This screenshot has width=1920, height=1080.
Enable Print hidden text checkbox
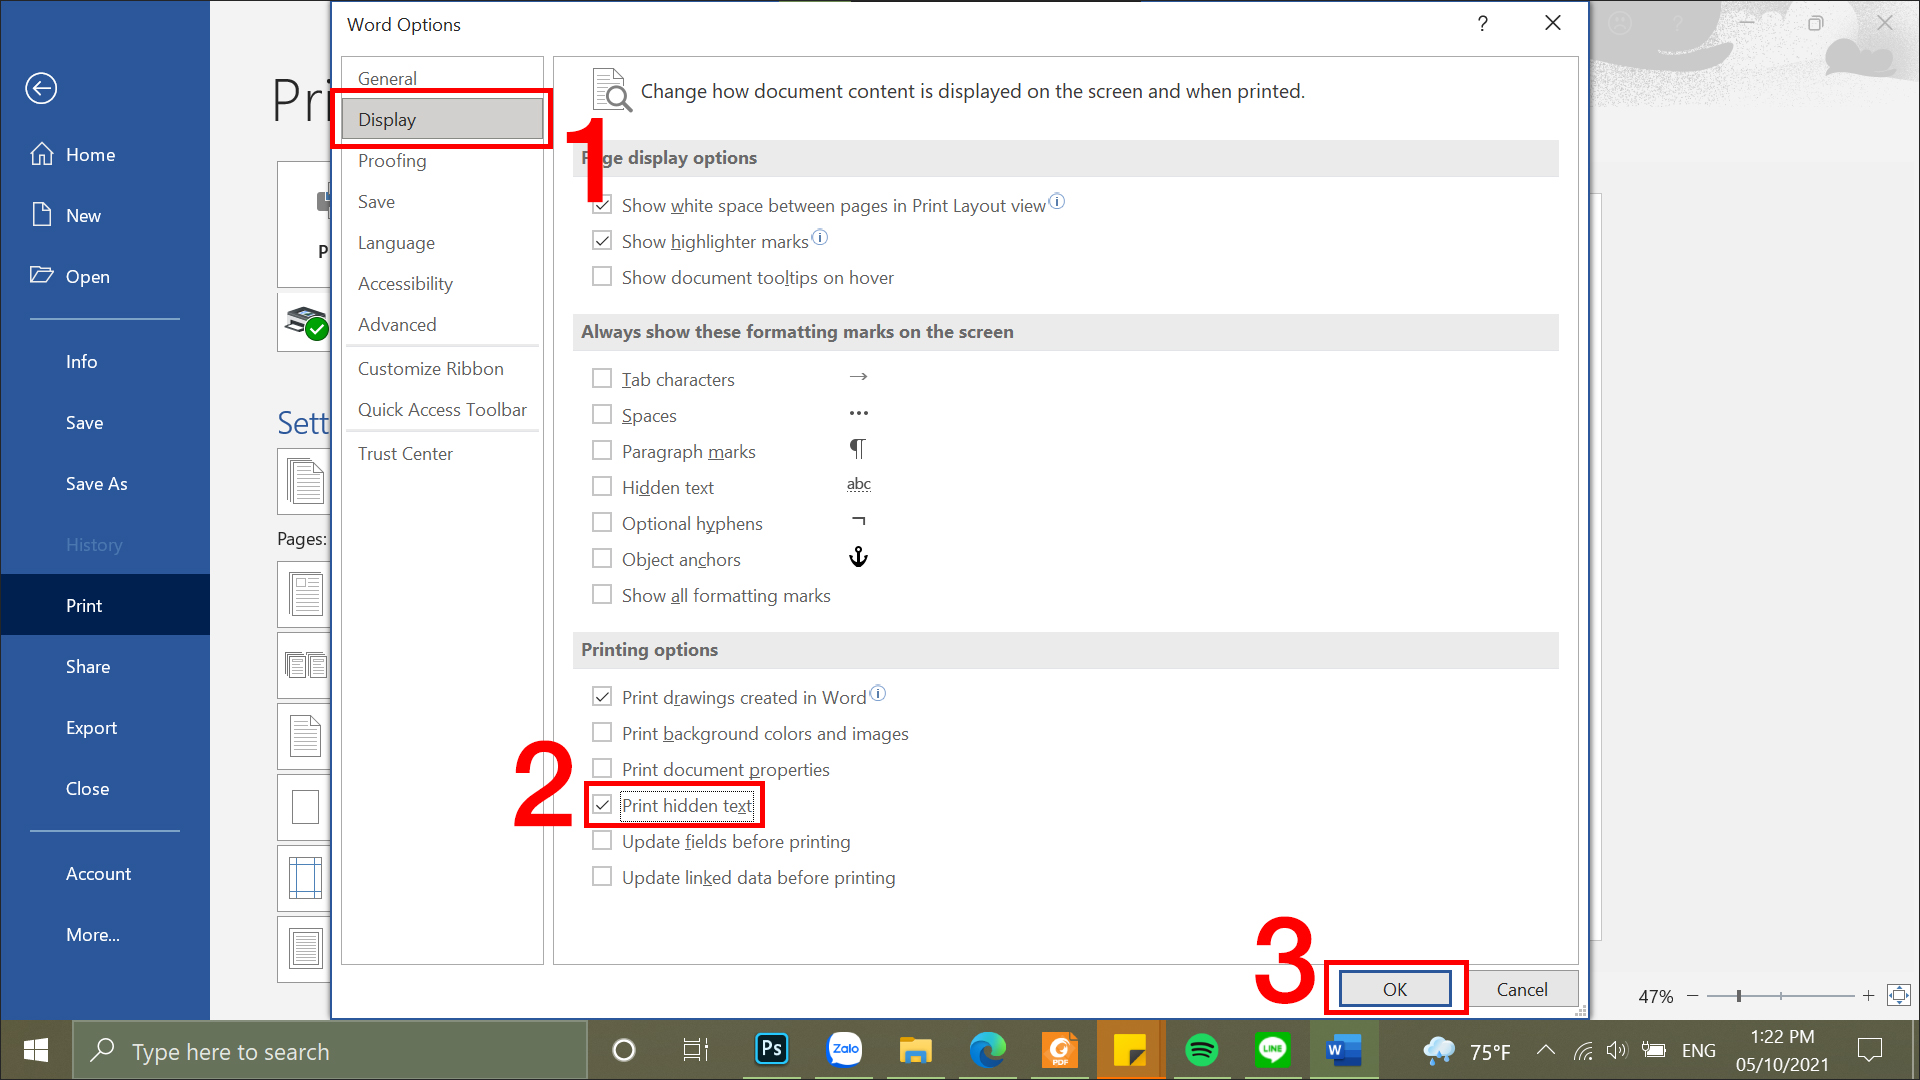click(x=604, y=804)
